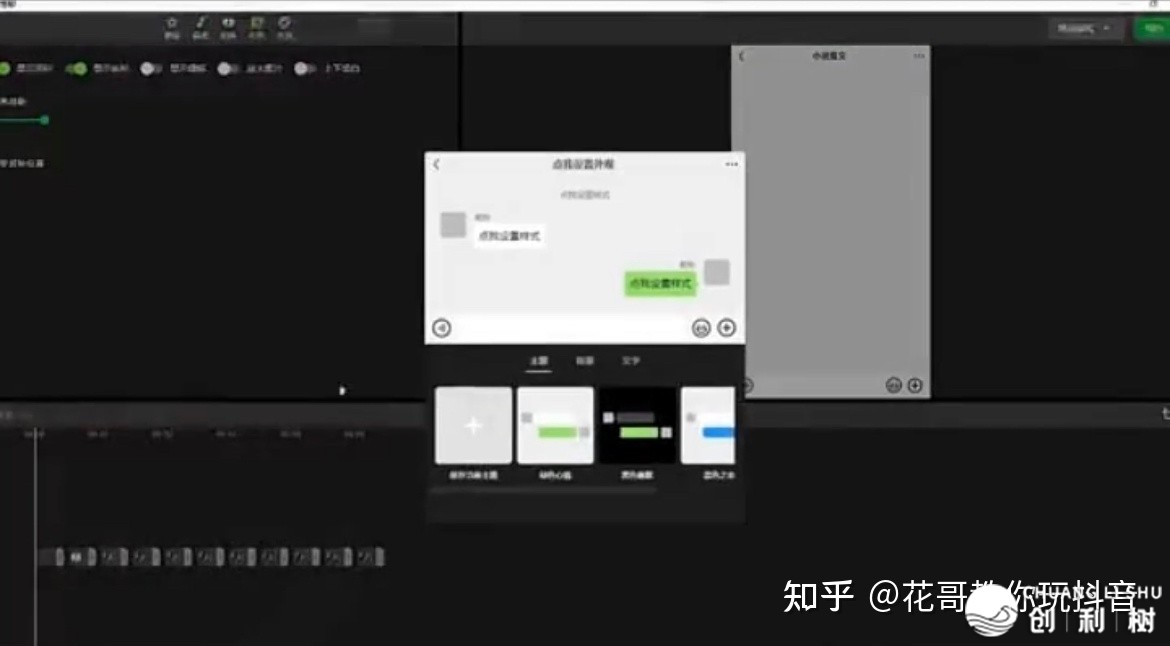Click the back arrow in chat style dialog
This screenshot has height=646, width=1170.
point(436,164)
